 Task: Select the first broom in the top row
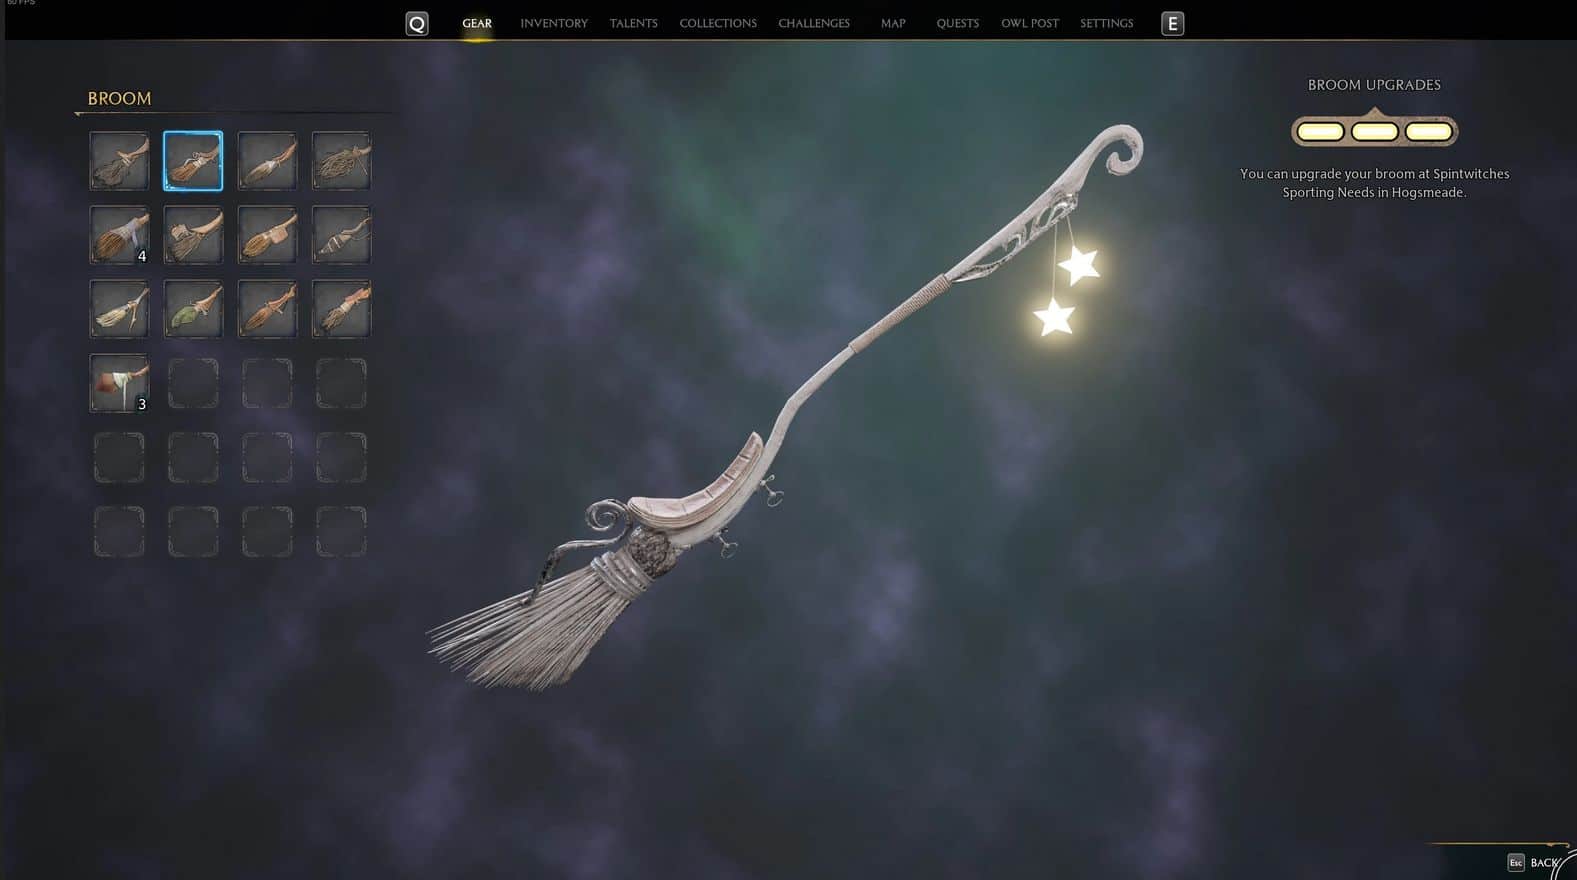click(119, 161)
